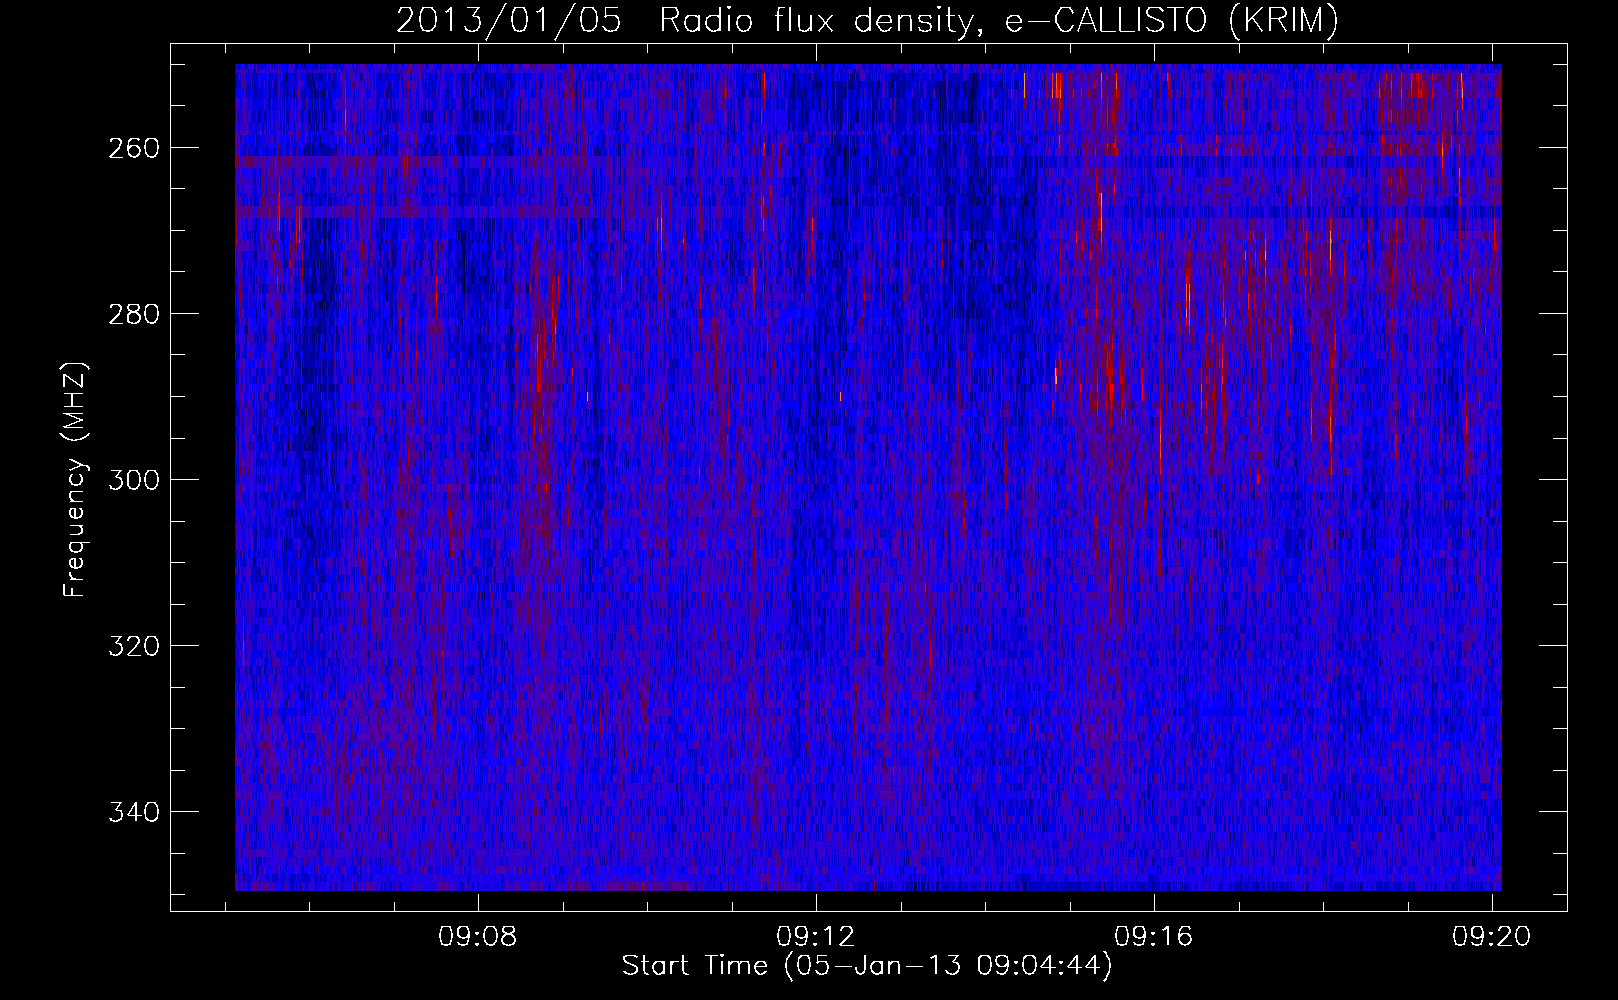Click the 09:16 time tick label

(1154, 936)
